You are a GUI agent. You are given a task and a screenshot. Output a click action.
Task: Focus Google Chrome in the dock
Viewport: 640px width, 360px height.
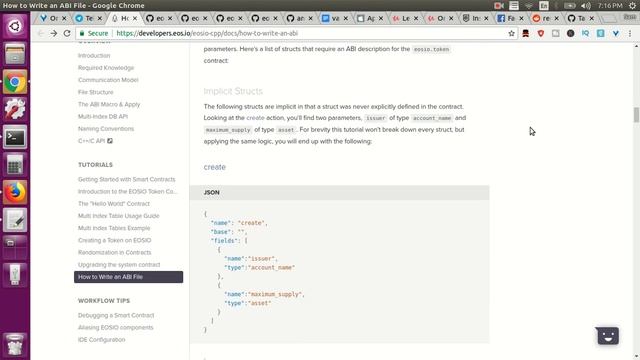click(x=15, y=82)
